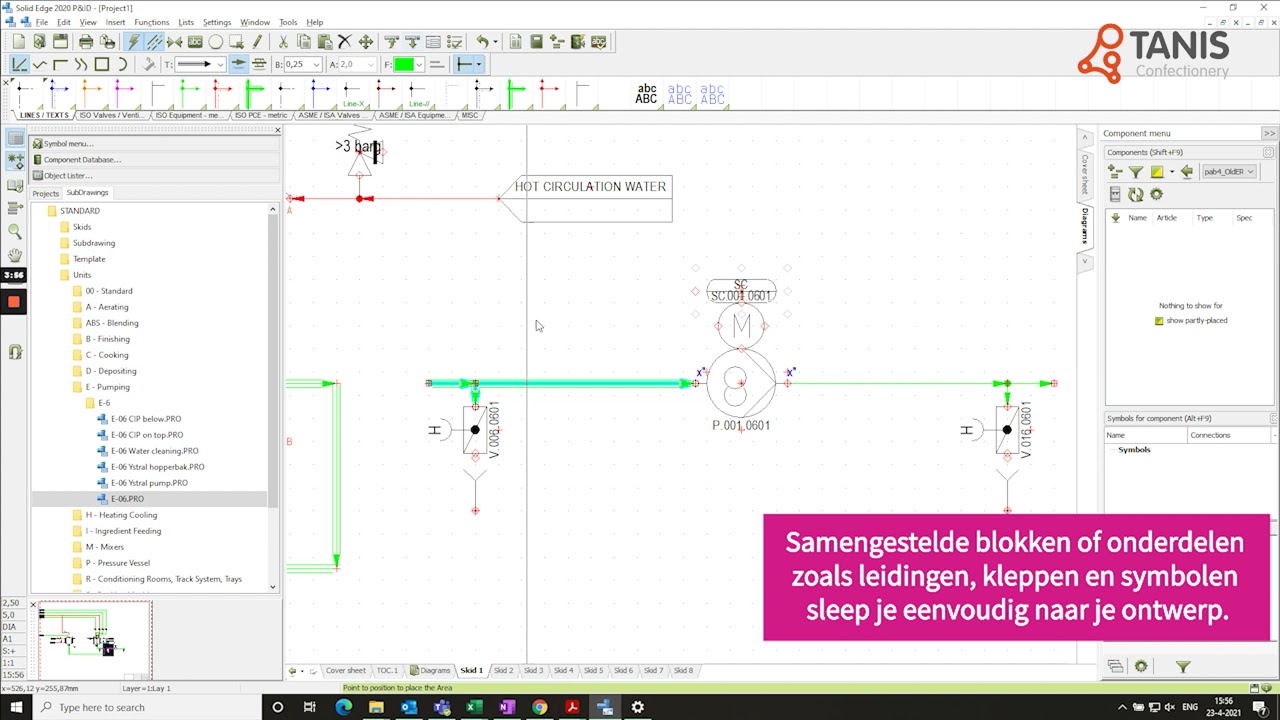The image size is (1280, 720).
Task: Expand the Undo history dropdown arrow
Action: pos(497,41)
